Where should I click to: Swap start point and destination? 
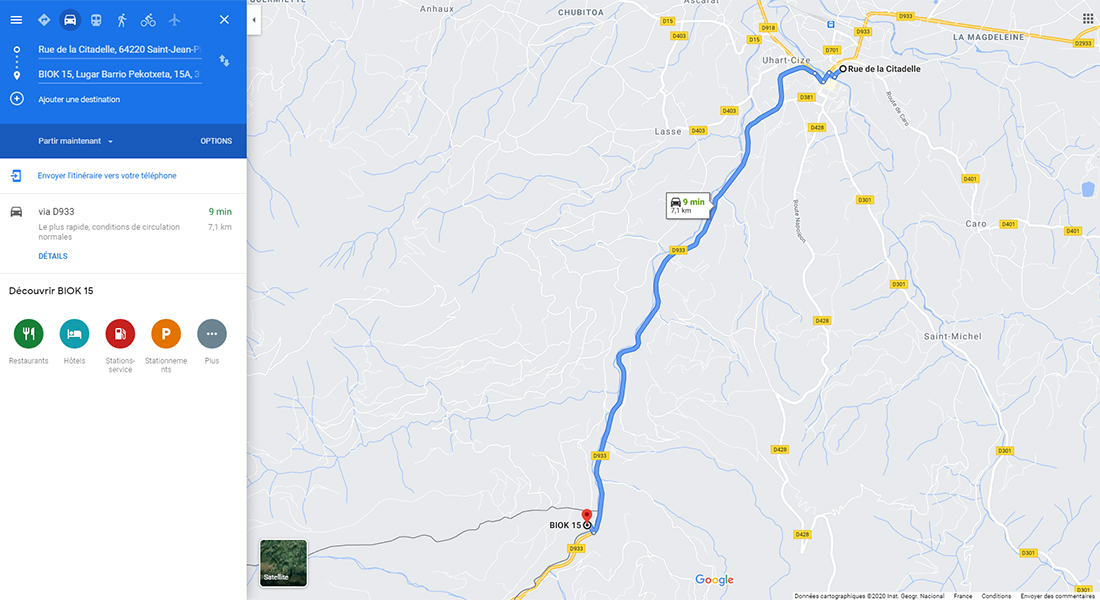pyautogui.click(x=224, y=61)
